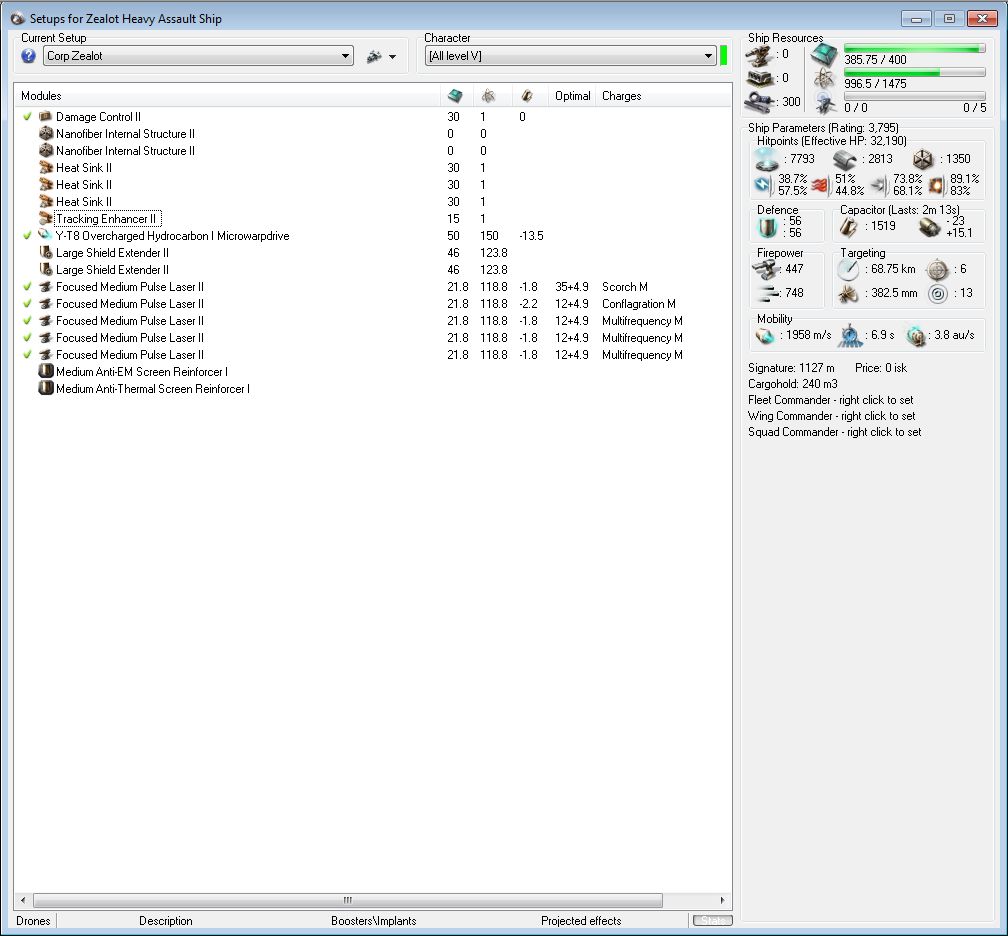The width and height of the screenshot is (1008, 936).
Task: Click the Conflagration M charge cell
Action: coord(638,304)
